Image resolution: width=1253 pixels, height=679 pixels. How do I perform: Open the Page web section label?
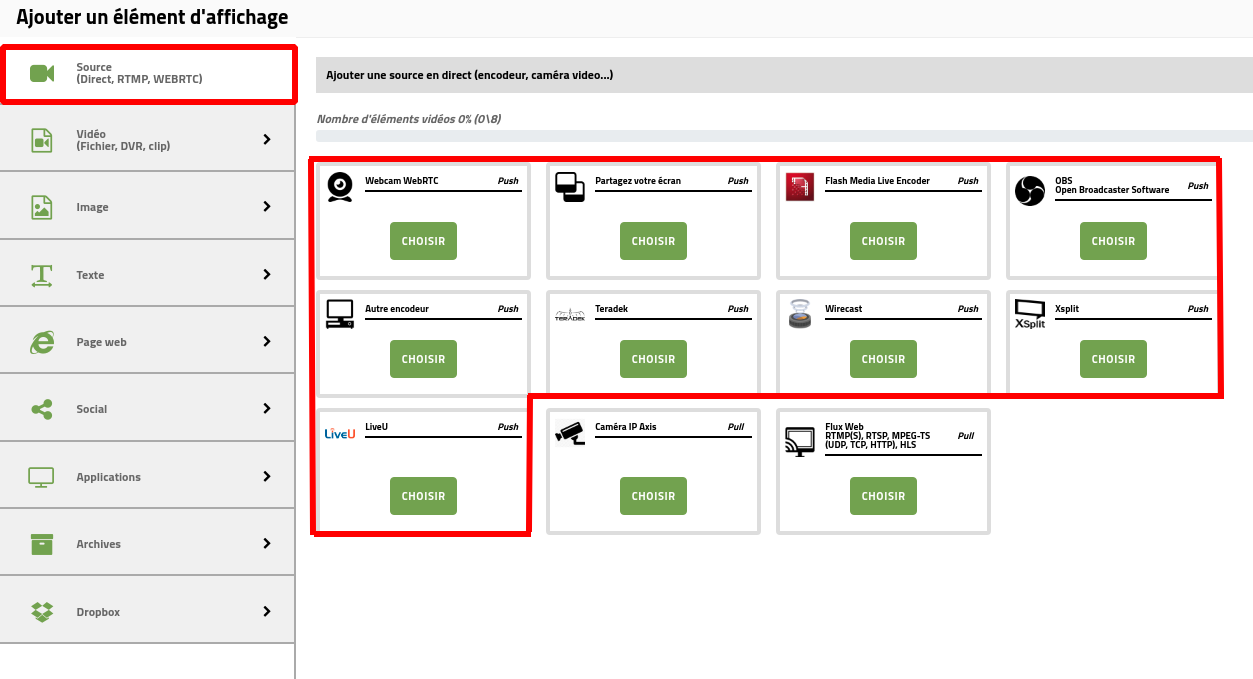[101, 342]
